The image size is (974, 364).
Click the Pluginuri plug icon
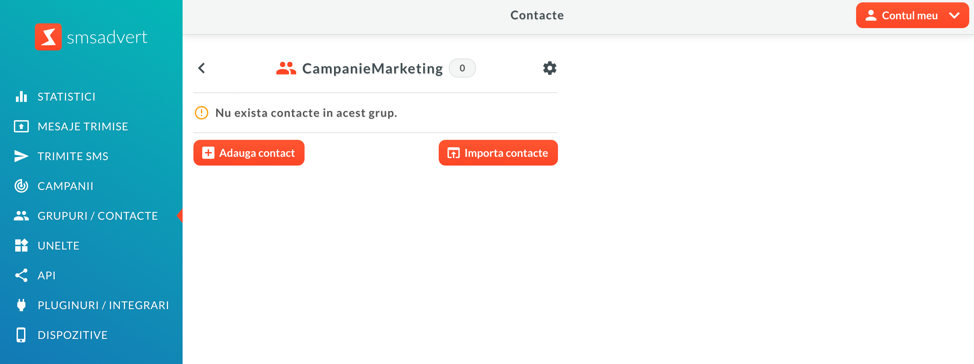[x=22, y=305]
